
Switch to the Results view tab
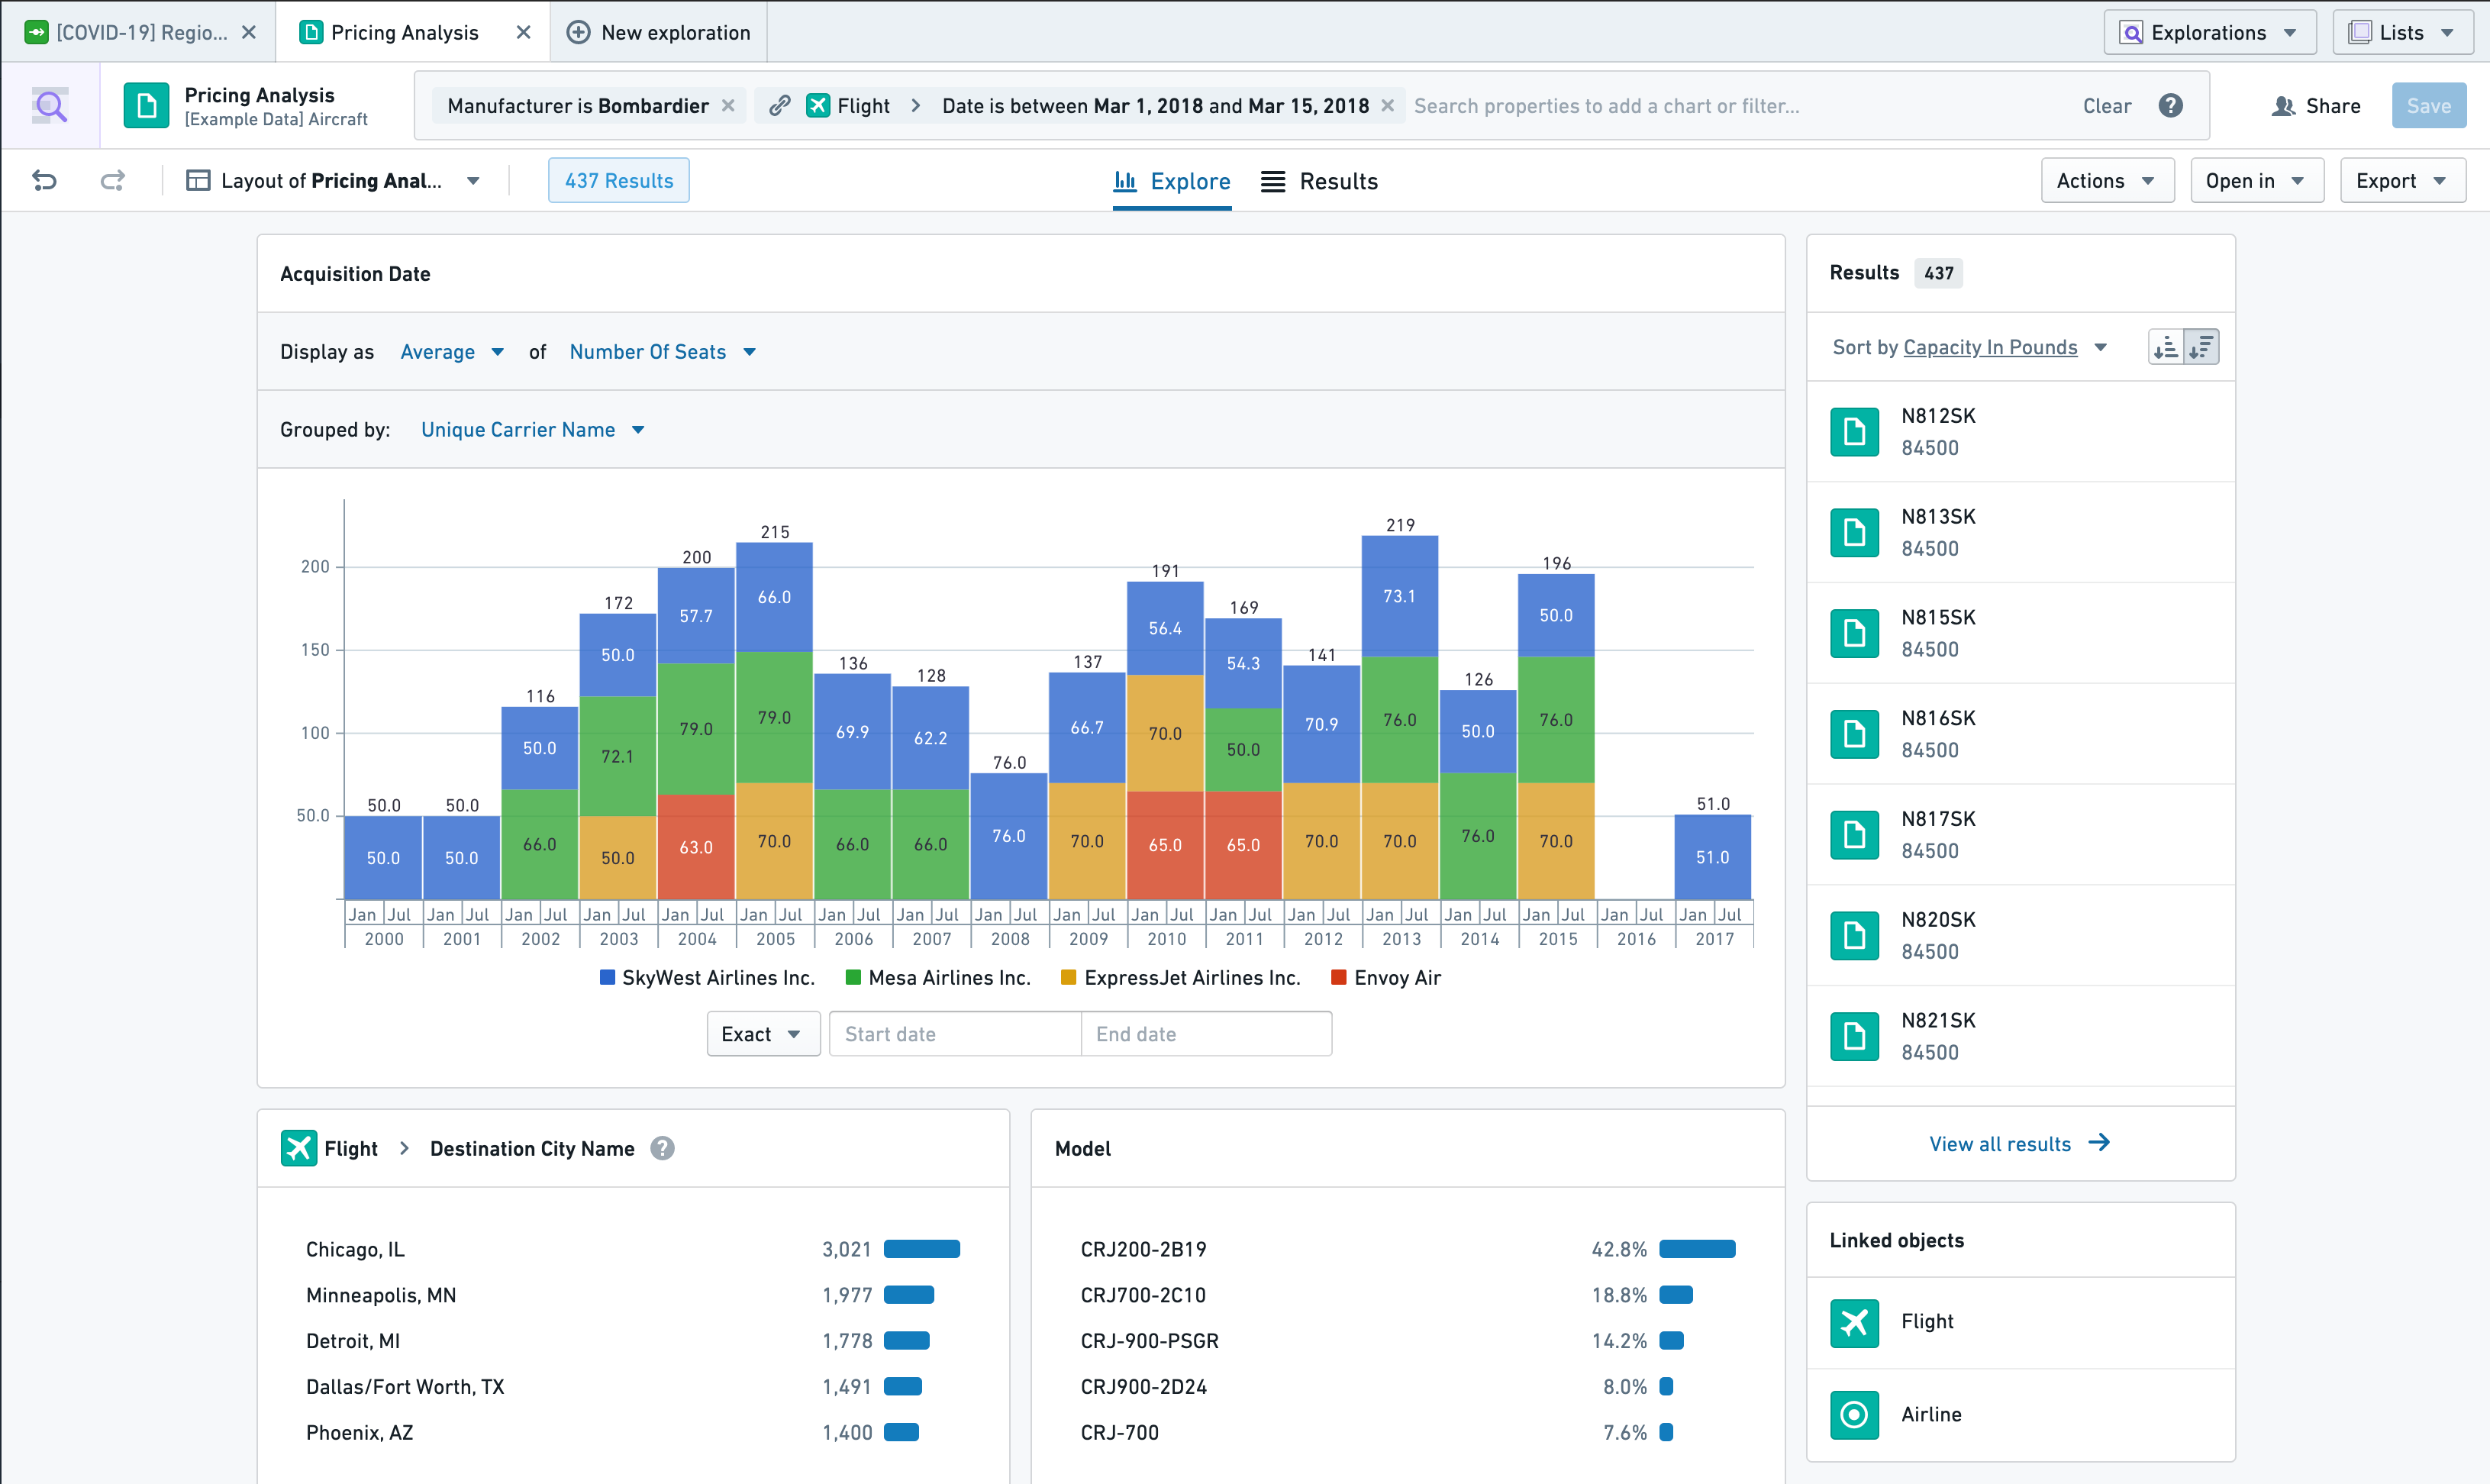coord(1319,181)
